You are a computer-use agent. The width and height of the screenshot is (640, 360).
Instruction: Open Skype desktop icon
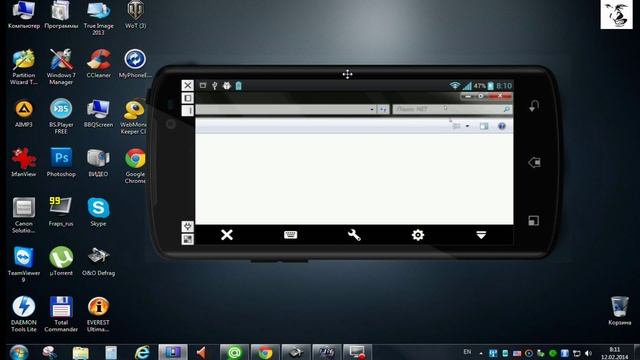[x=98, y=212]
